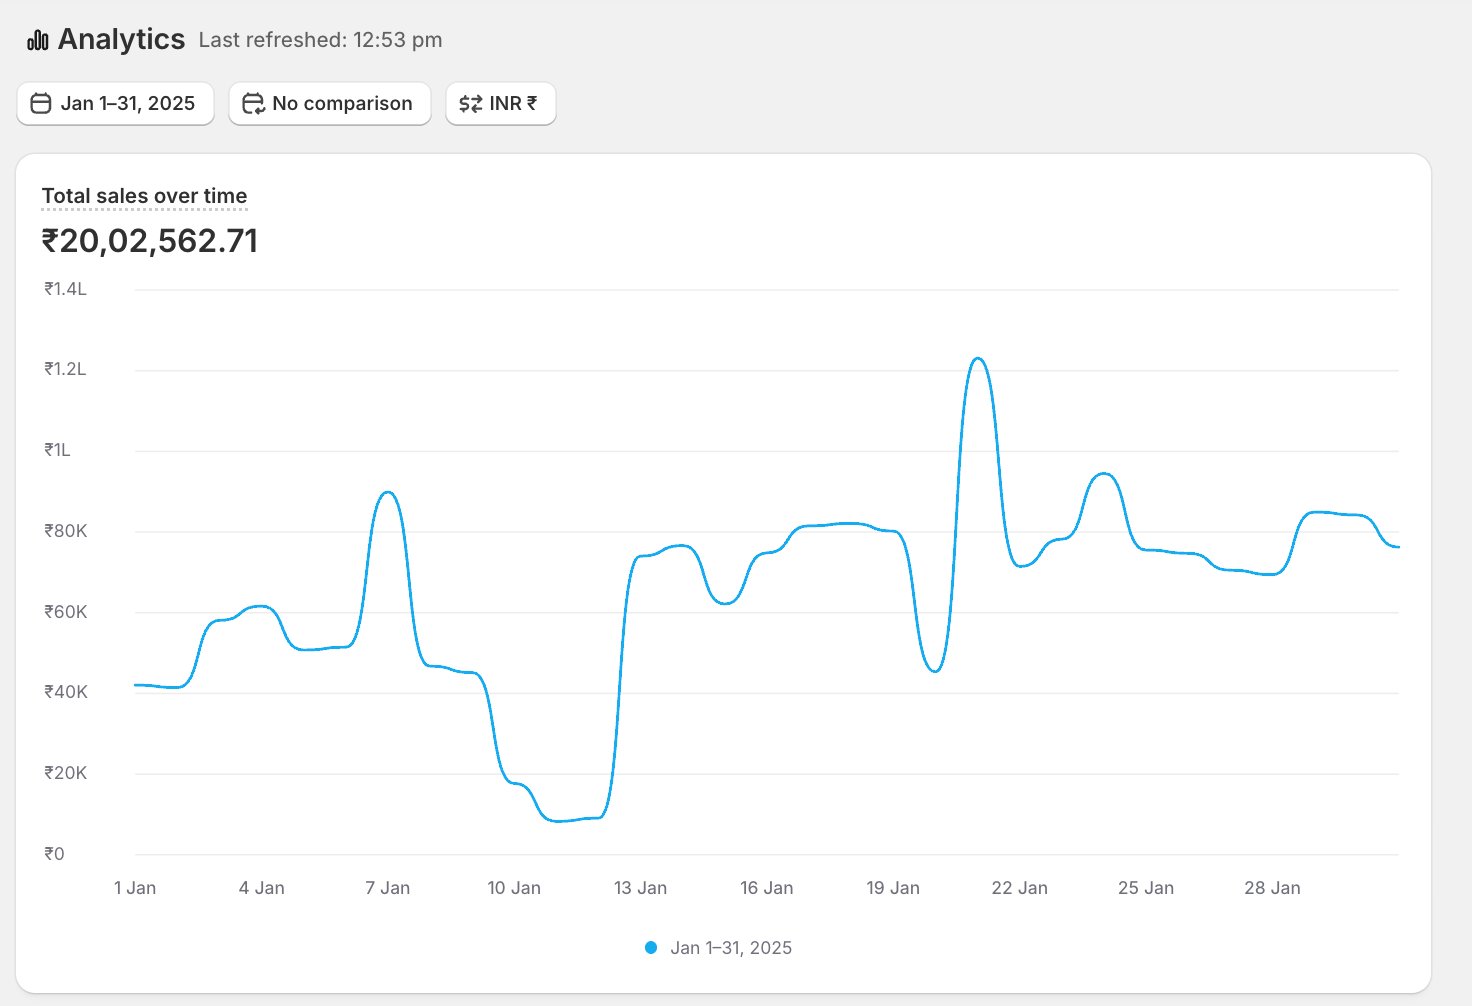Click the Jan 1–31, 2025 chart legend label
Image resolution: width=1472 pixels, height=1006 pixels.
point(731,948)
